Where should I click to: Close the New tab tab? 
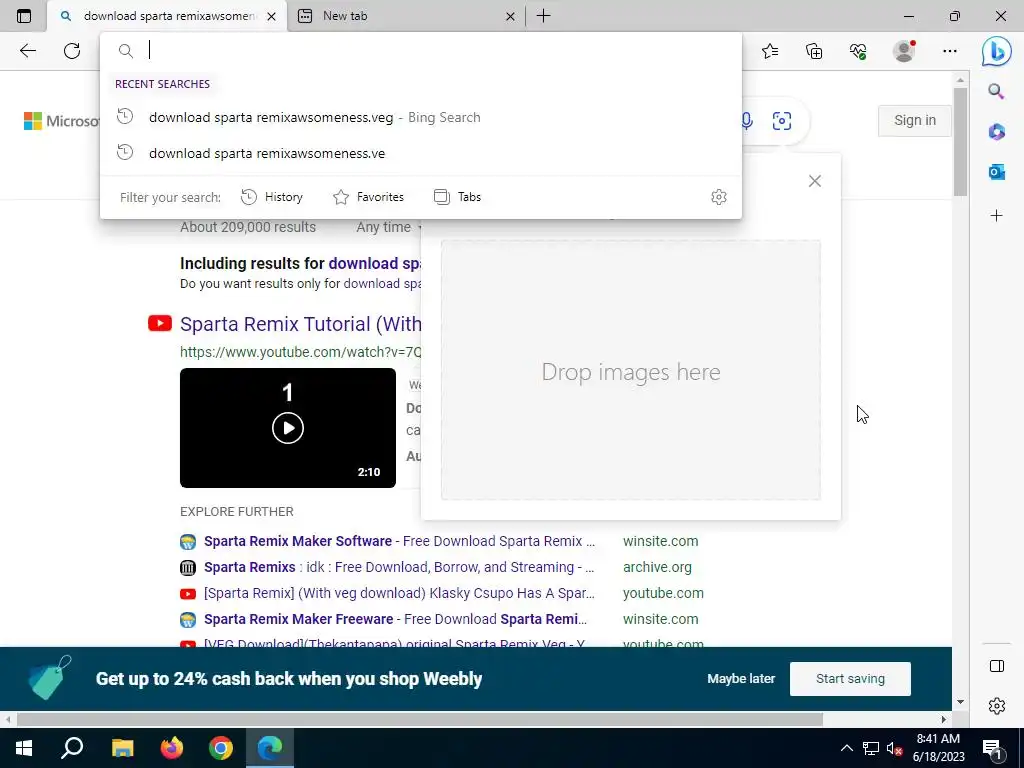(510, 16)
